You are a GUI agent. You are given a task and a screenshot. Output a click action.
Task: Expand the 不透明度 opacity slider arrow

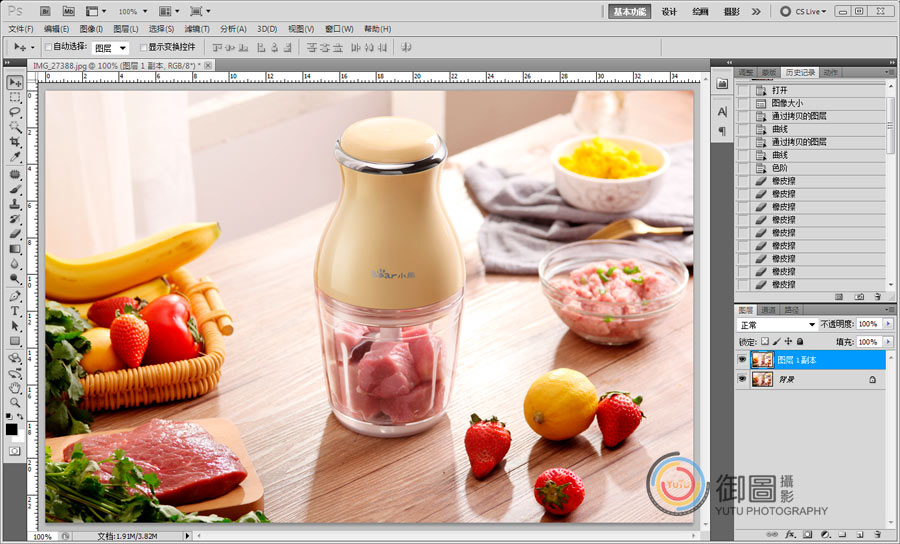[888, 325]
